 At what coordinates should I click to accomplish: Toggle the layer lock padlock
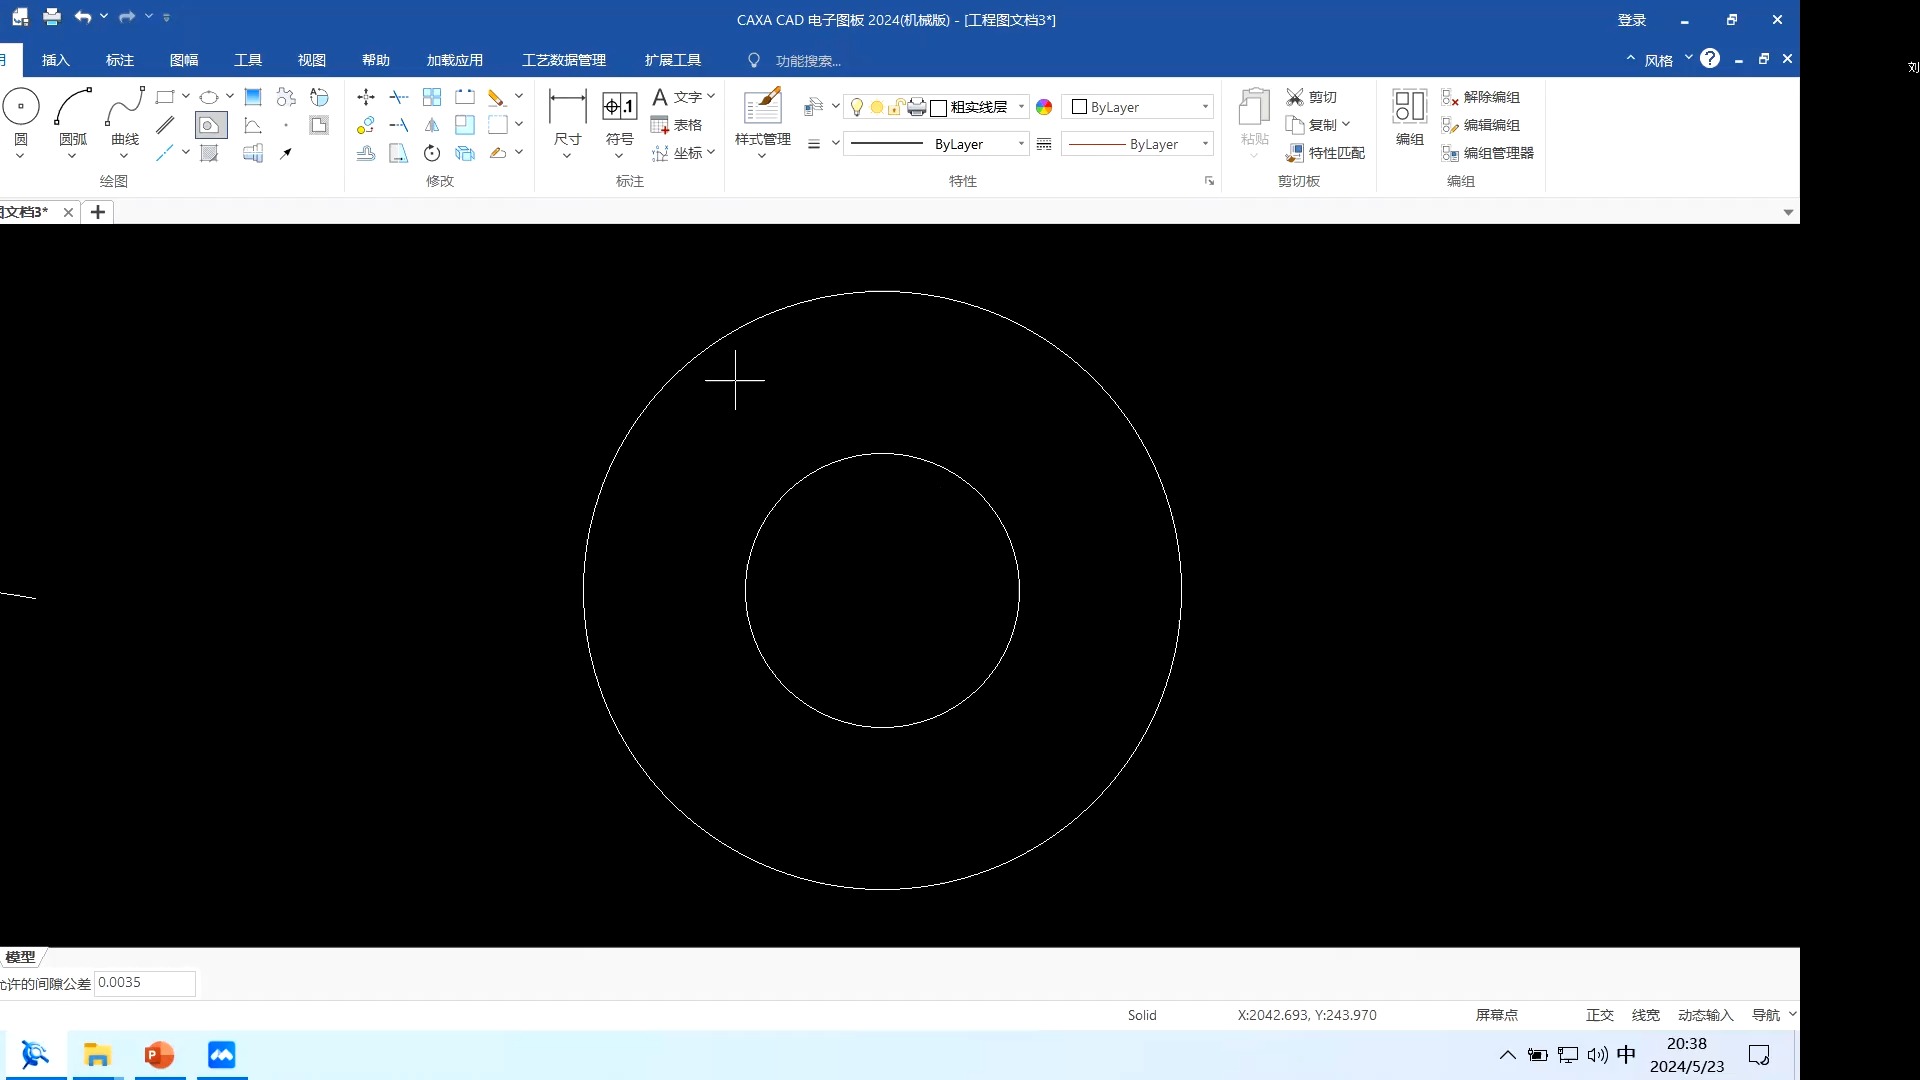[x=897, y=107]
